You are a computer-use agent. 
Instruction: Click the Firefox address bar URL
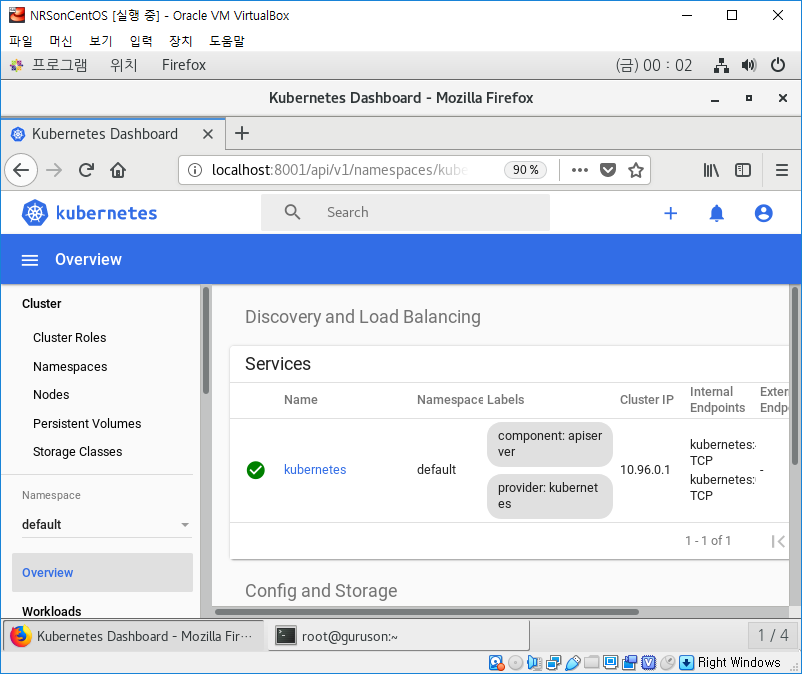click(340, 170)
